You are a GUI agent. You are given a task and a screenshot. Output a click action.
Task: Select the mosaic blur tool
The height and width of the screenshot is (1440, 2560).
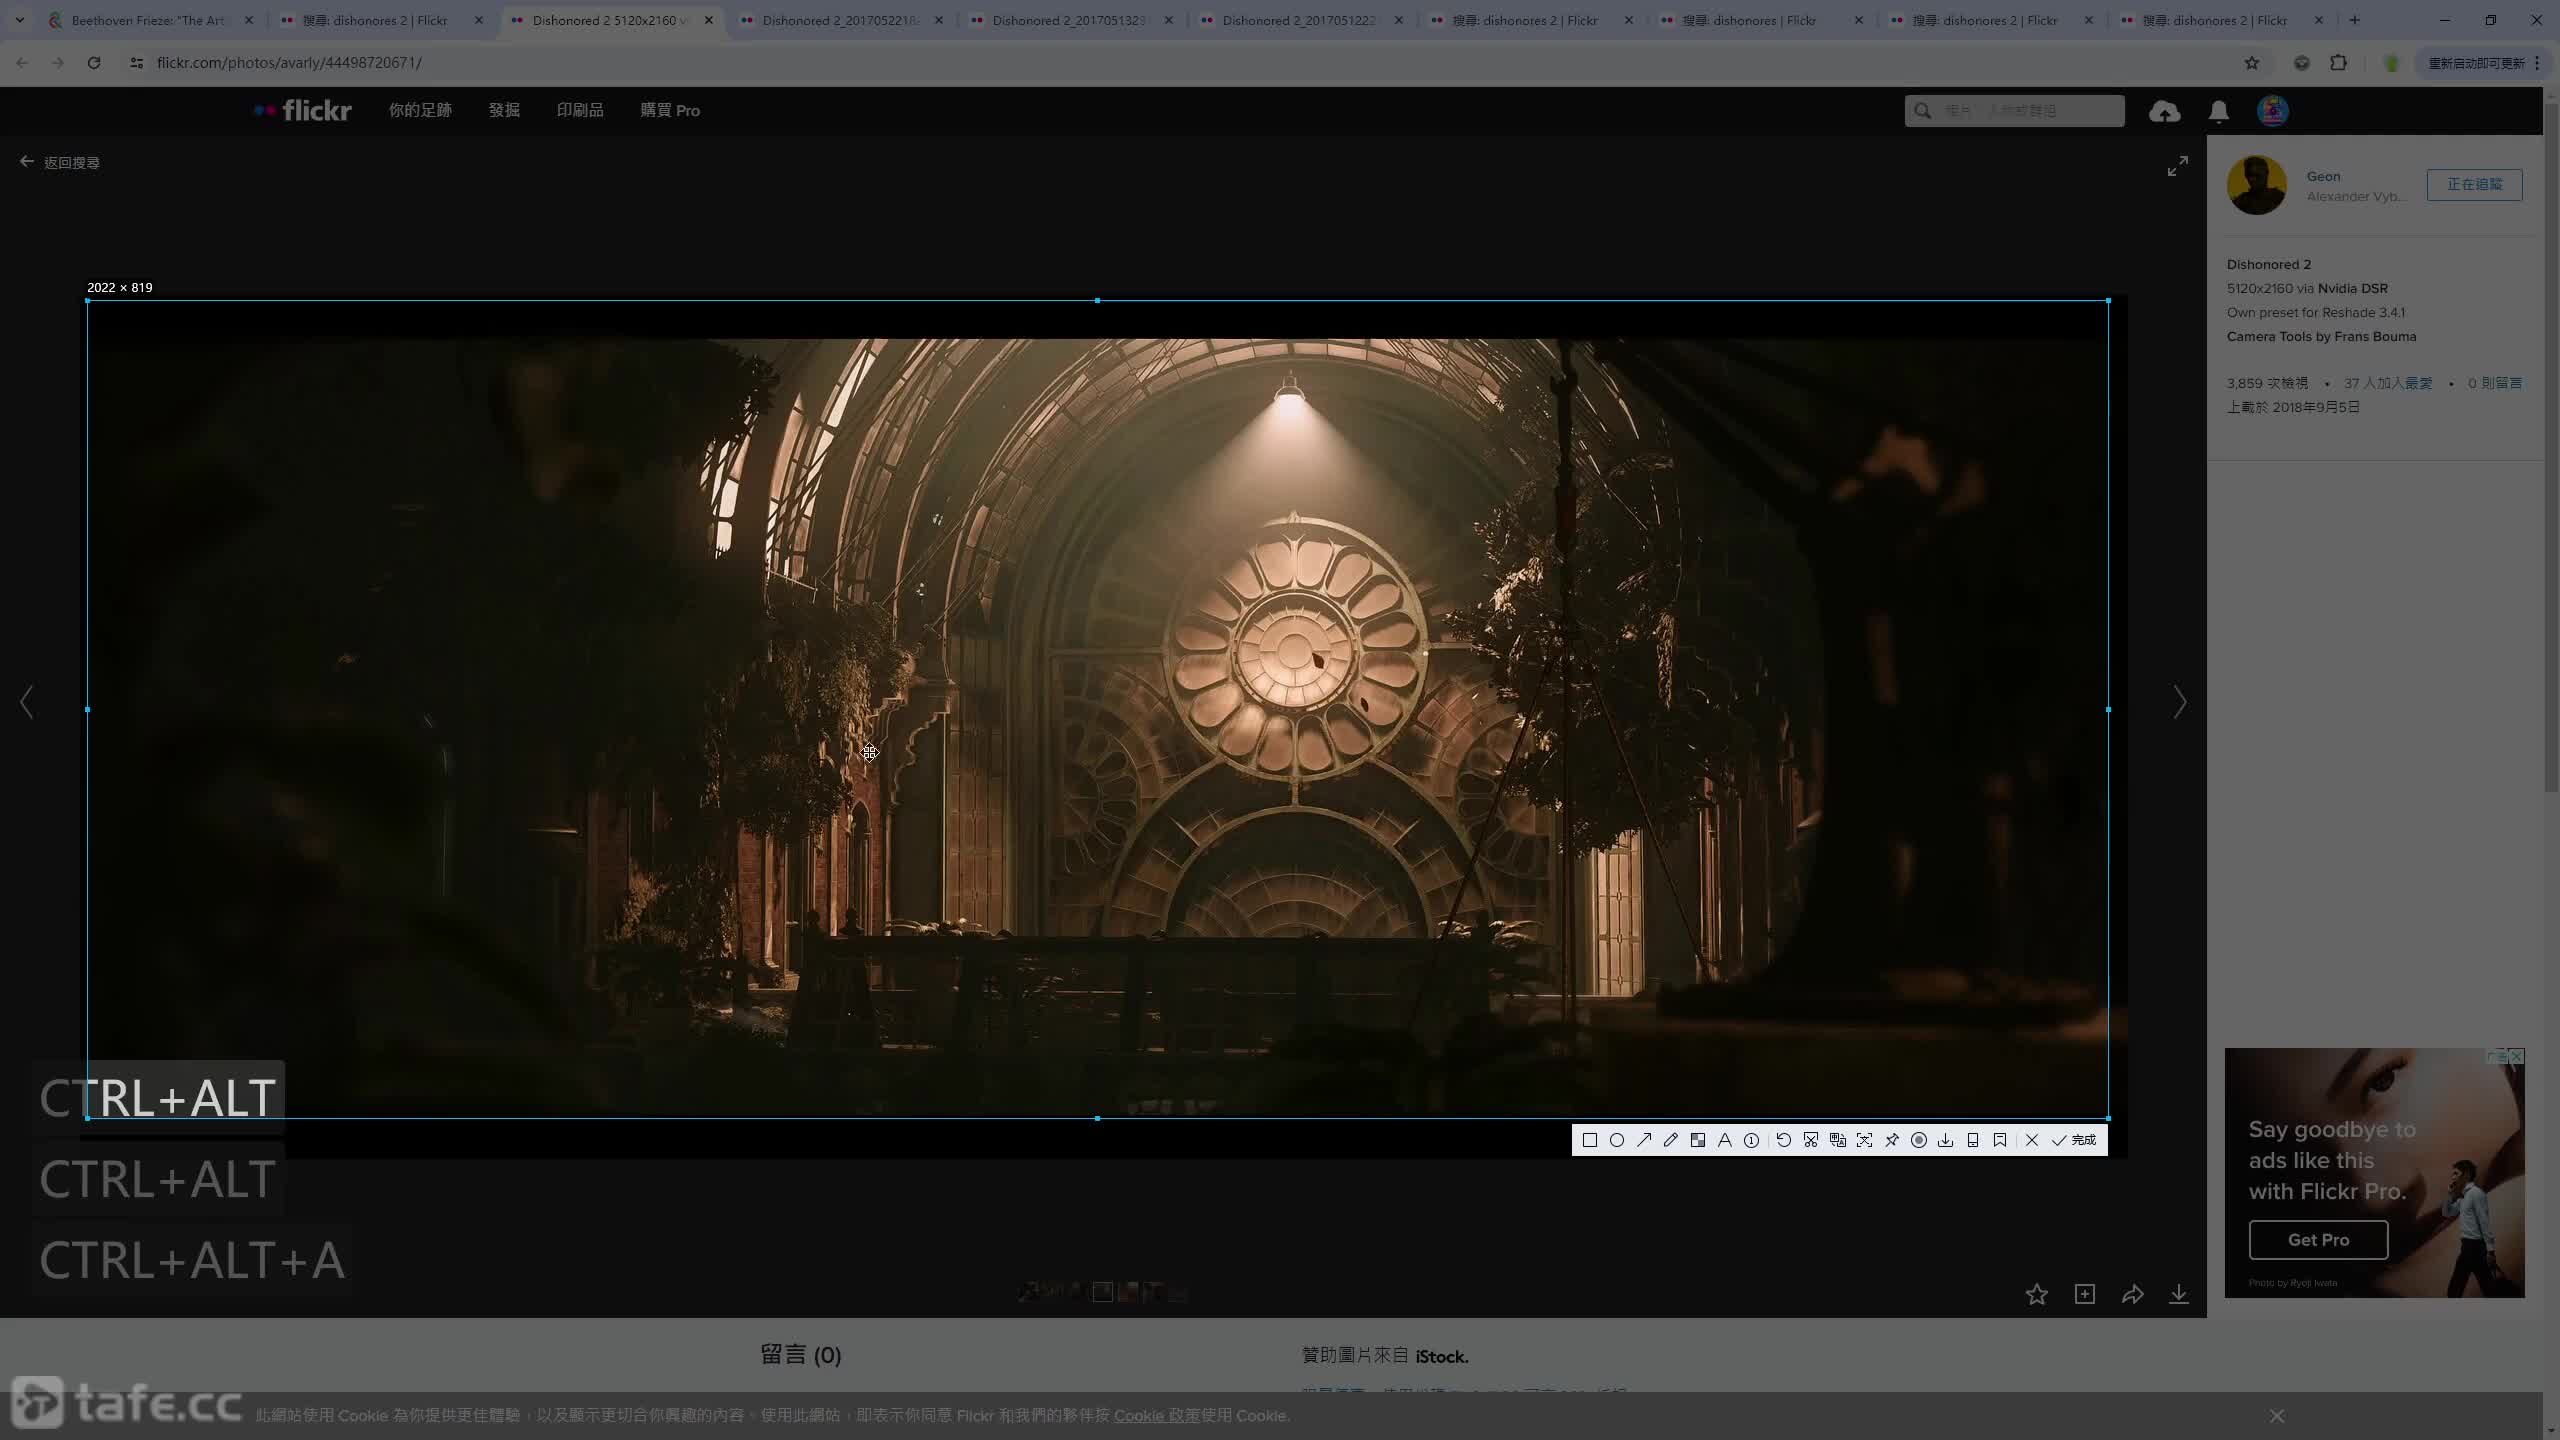pos(1698,1140)
